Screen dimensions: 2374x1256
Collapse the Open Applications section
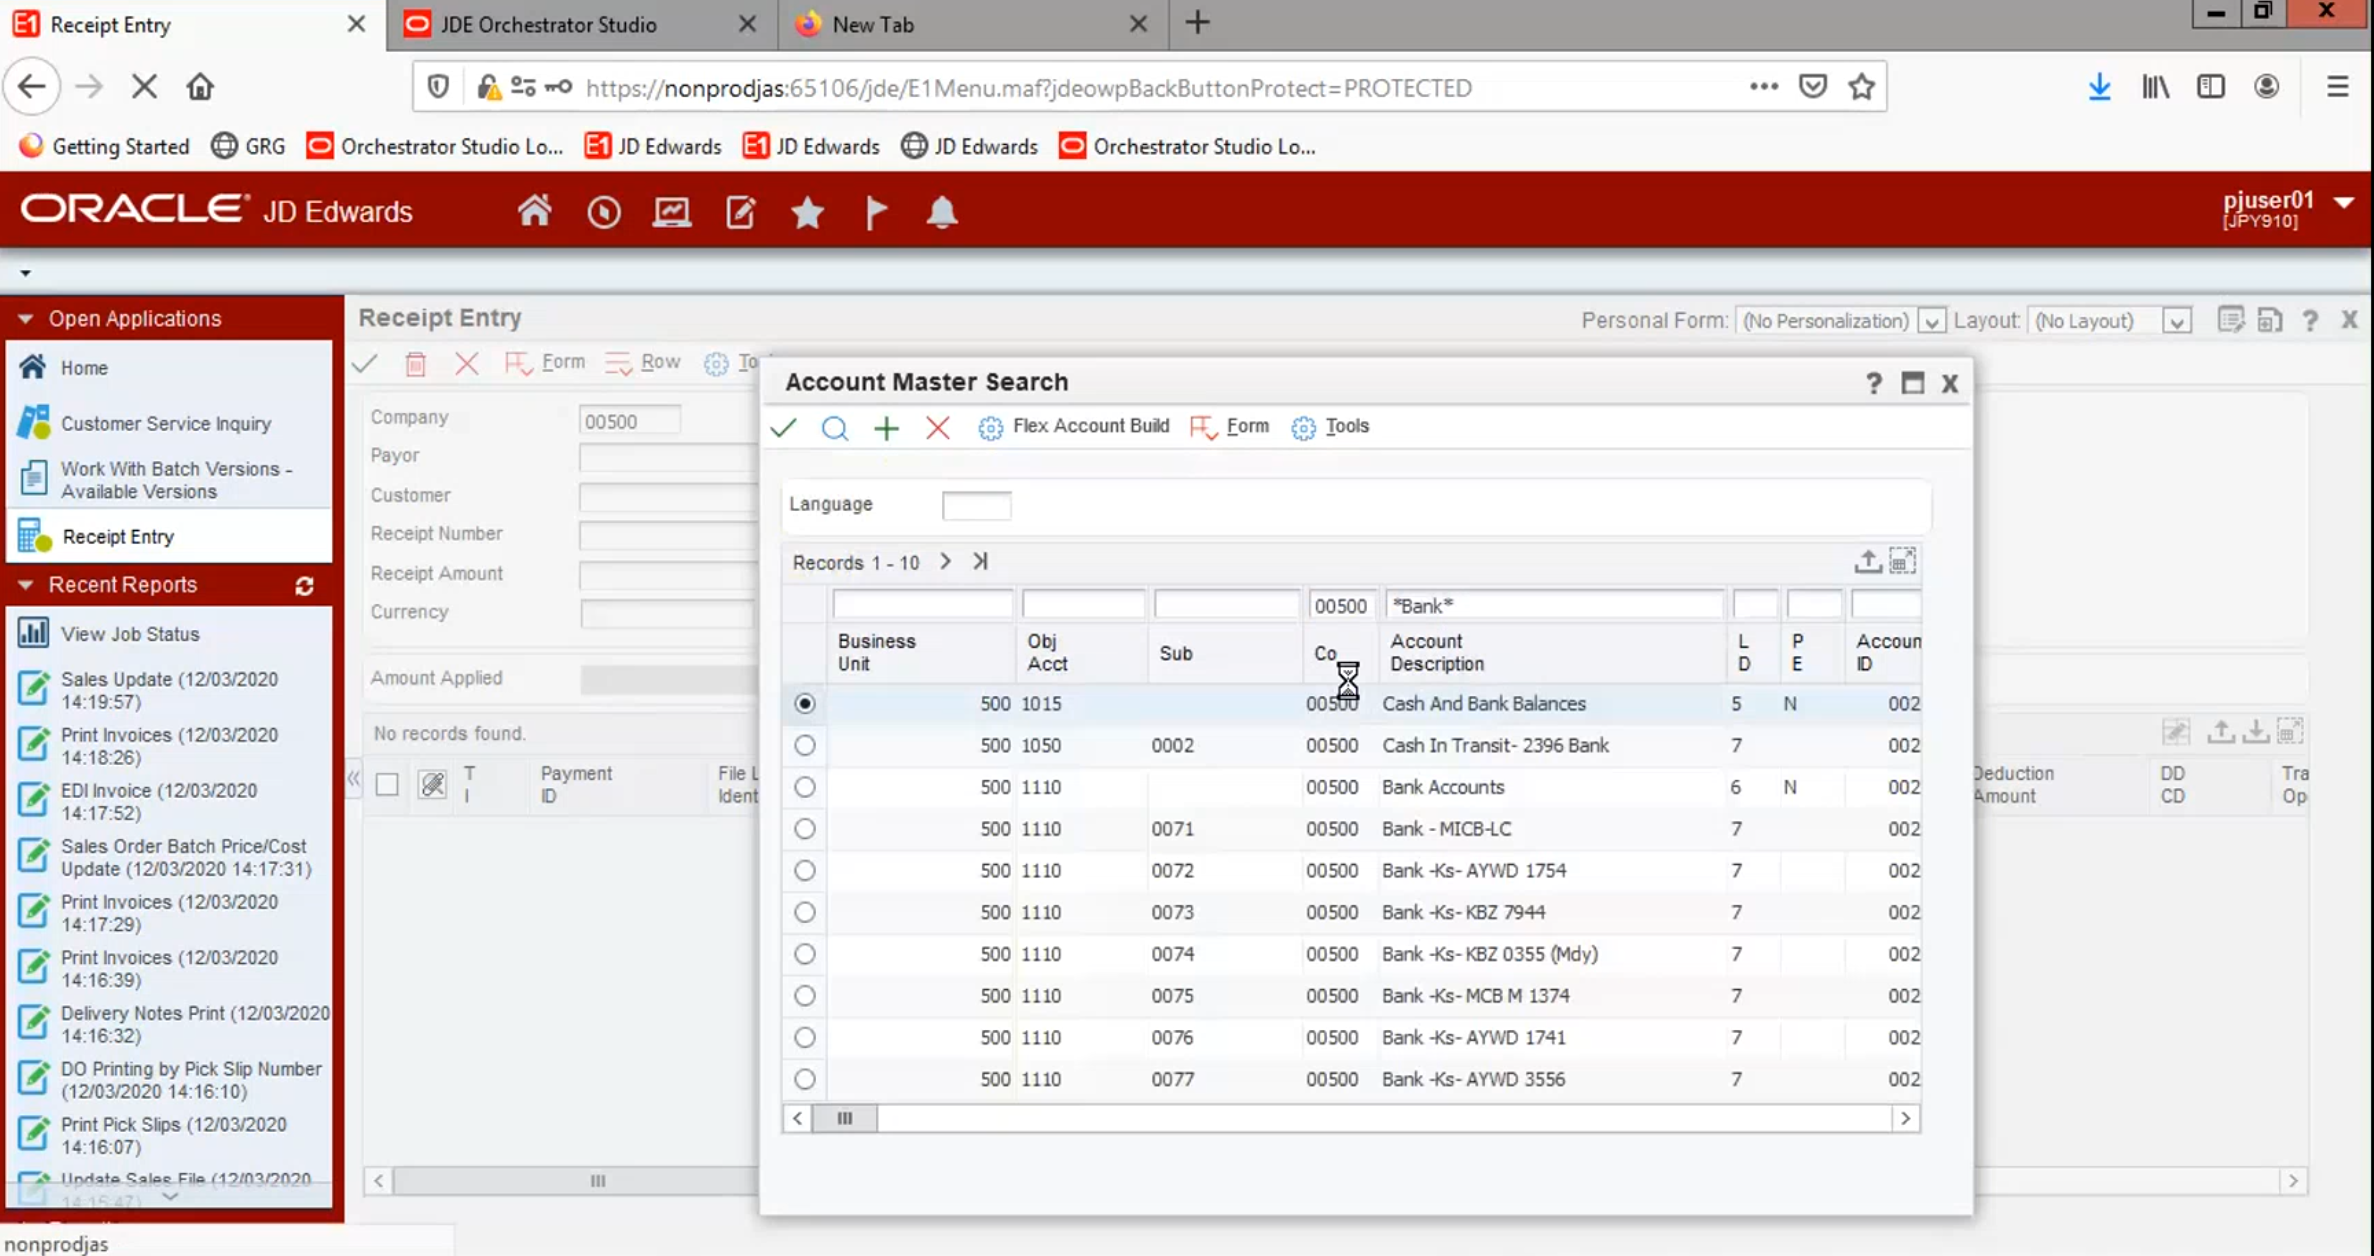[26, 318]
